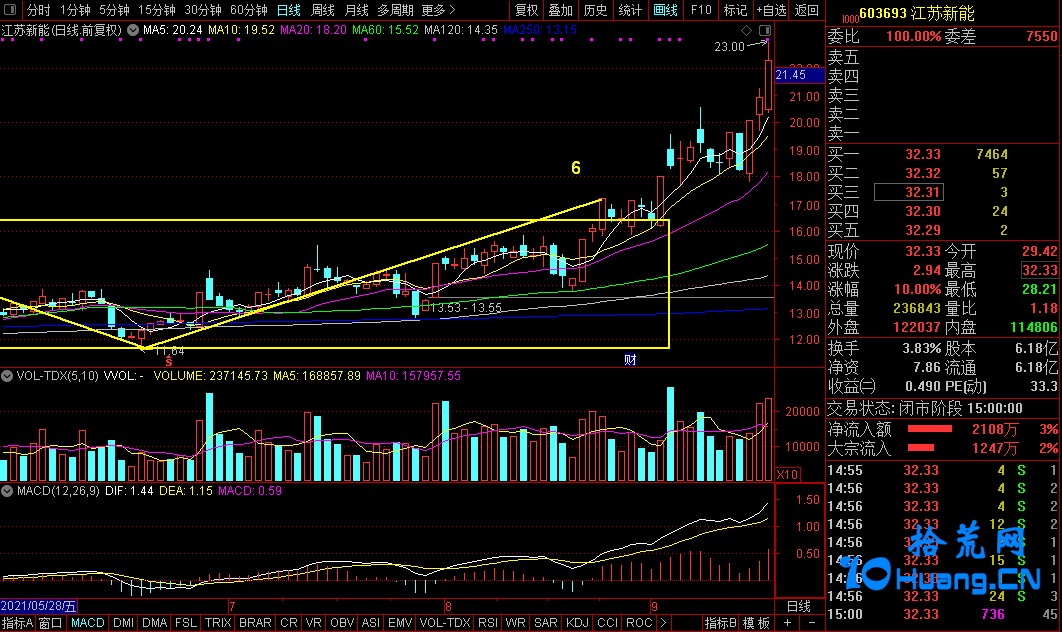Image resolution: width=1062 pixels, height=632 pixels.
Task: Select the BRAR indicator tab
Action: coord(255,623)
